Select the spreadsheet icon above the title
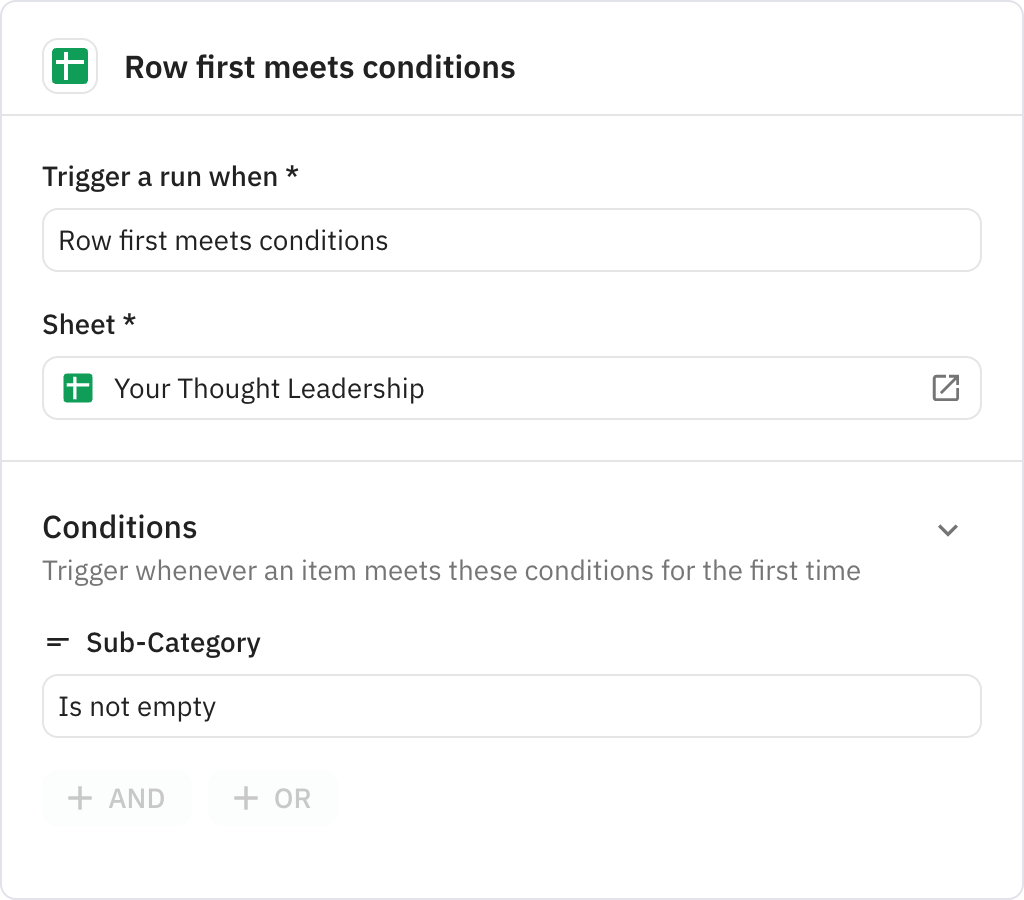 (x=70, y=66)
